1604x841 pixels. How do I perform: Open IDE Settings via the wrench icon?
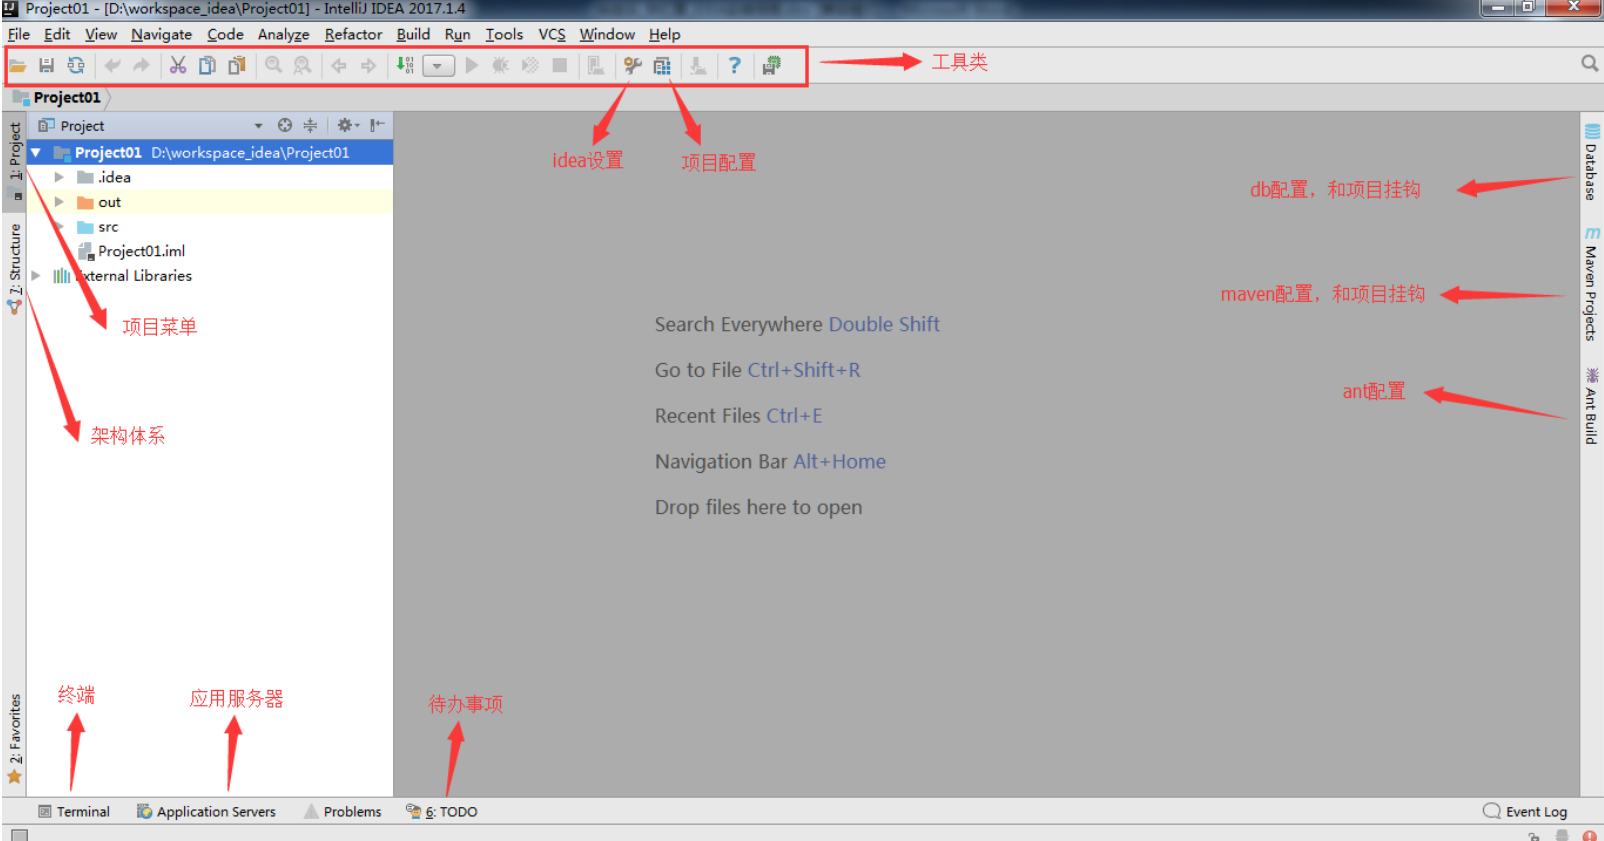(632, 66)
